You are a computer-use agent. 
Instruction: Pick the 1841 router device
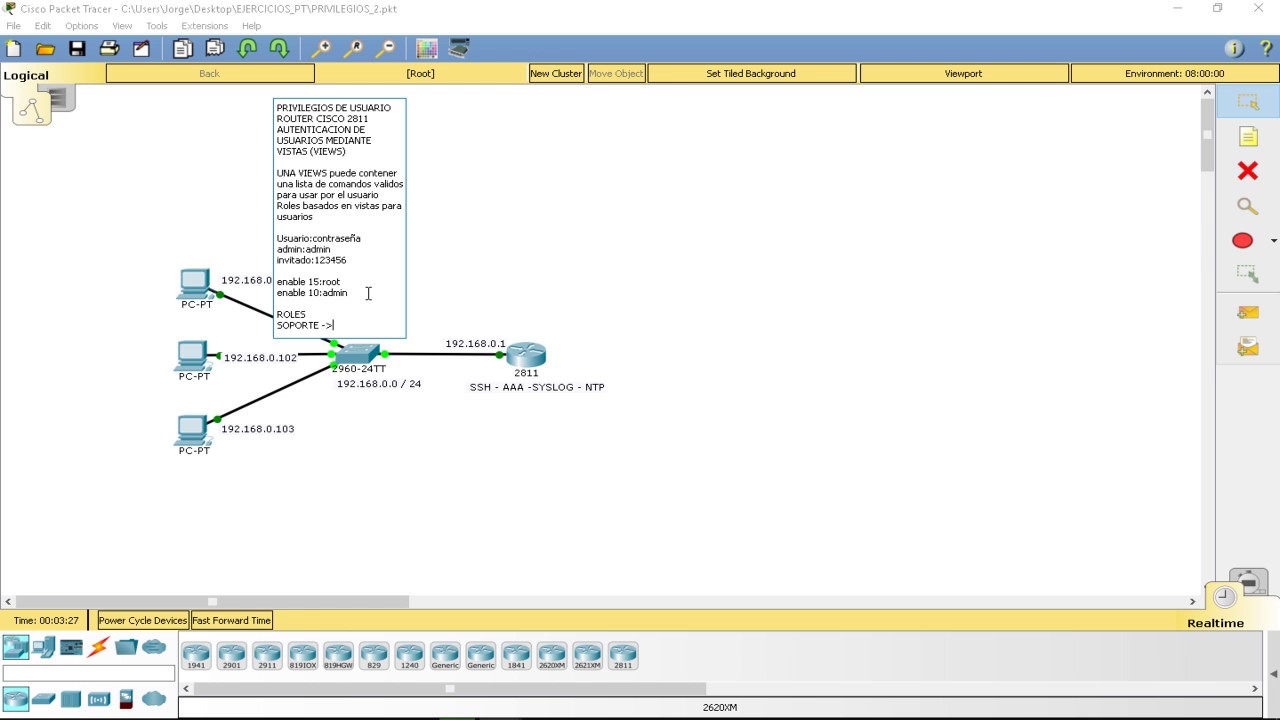coord(516,656)
